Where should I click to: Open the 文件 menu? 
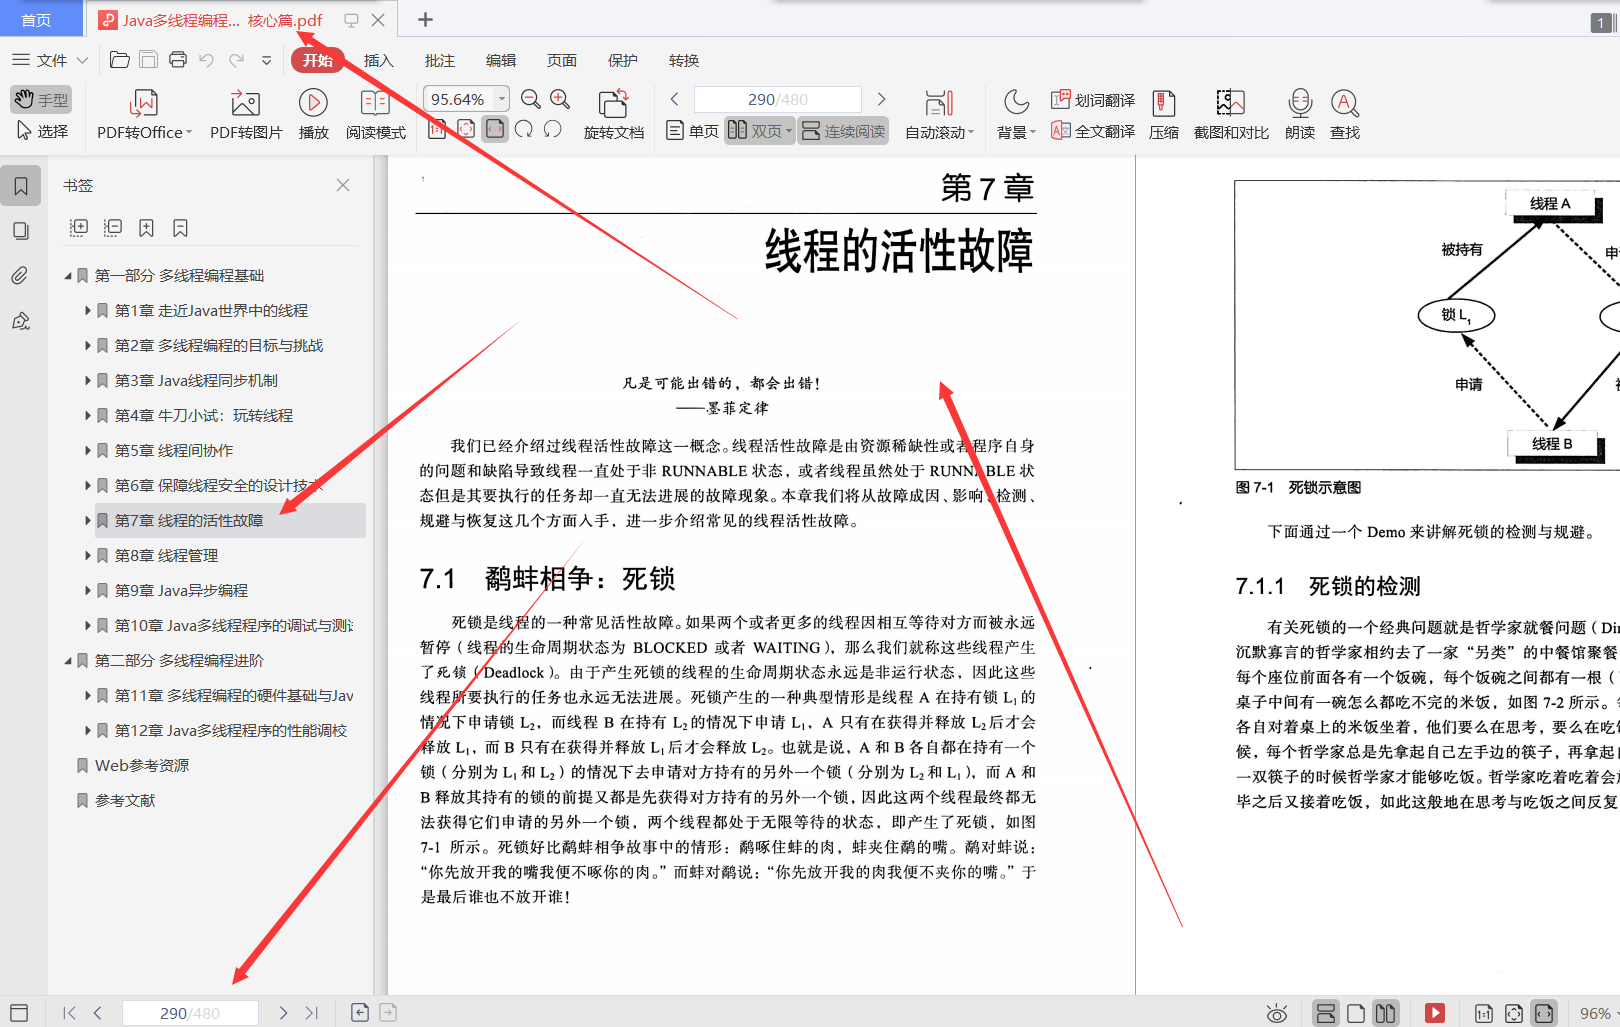tap(50, 60)
